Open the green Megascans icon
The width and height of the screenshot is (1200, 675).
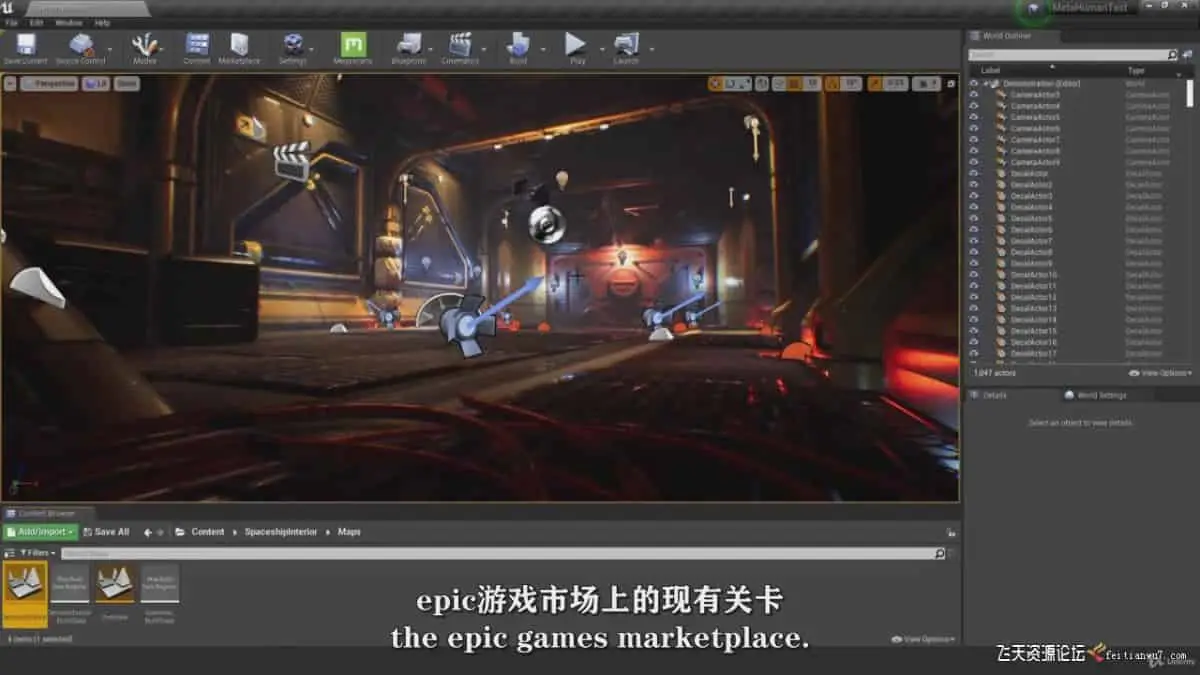tap(352, 48)
